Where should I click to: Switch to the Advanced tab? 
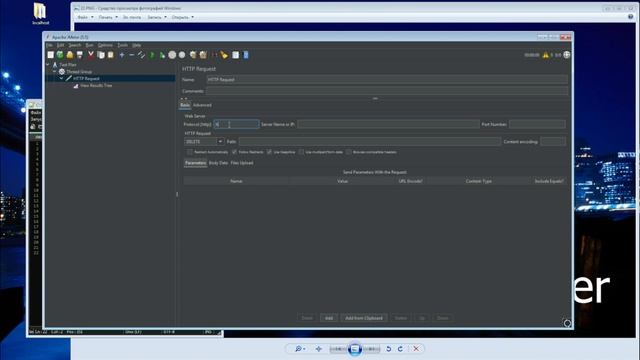coord(202,105)
